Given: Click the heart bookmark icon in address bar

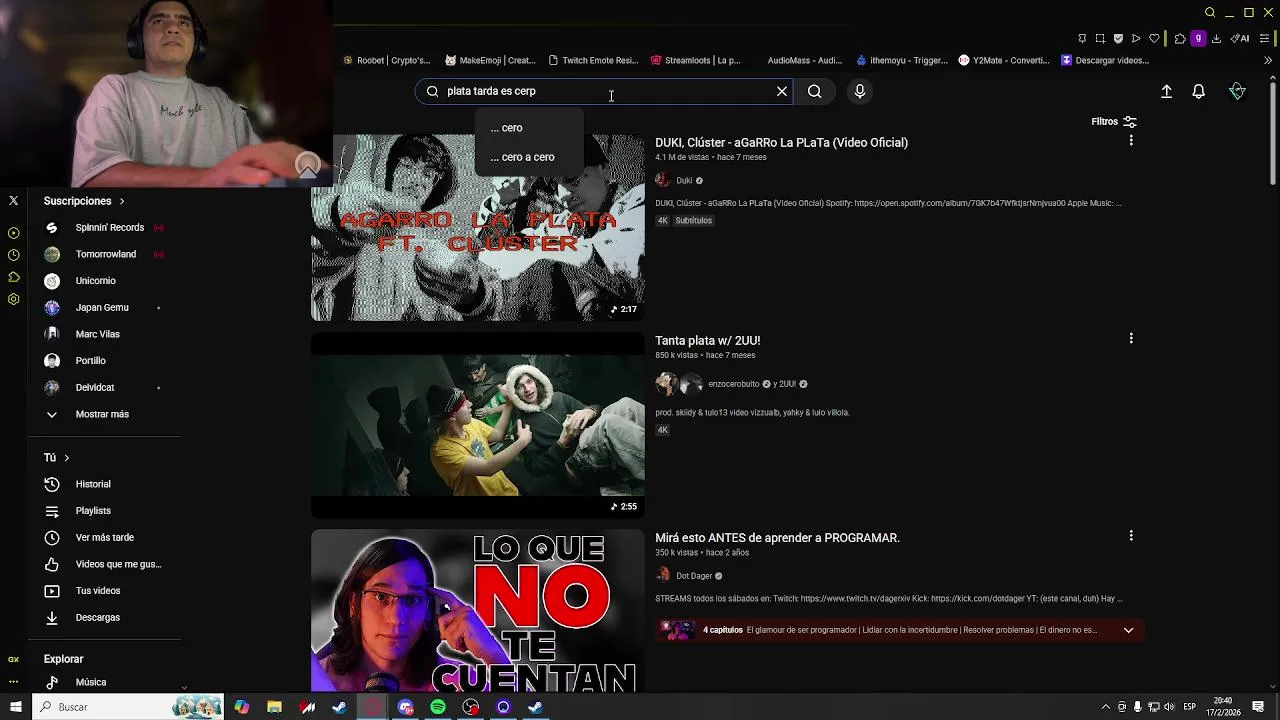Looking at the screenshot, I should point(1154,39).
